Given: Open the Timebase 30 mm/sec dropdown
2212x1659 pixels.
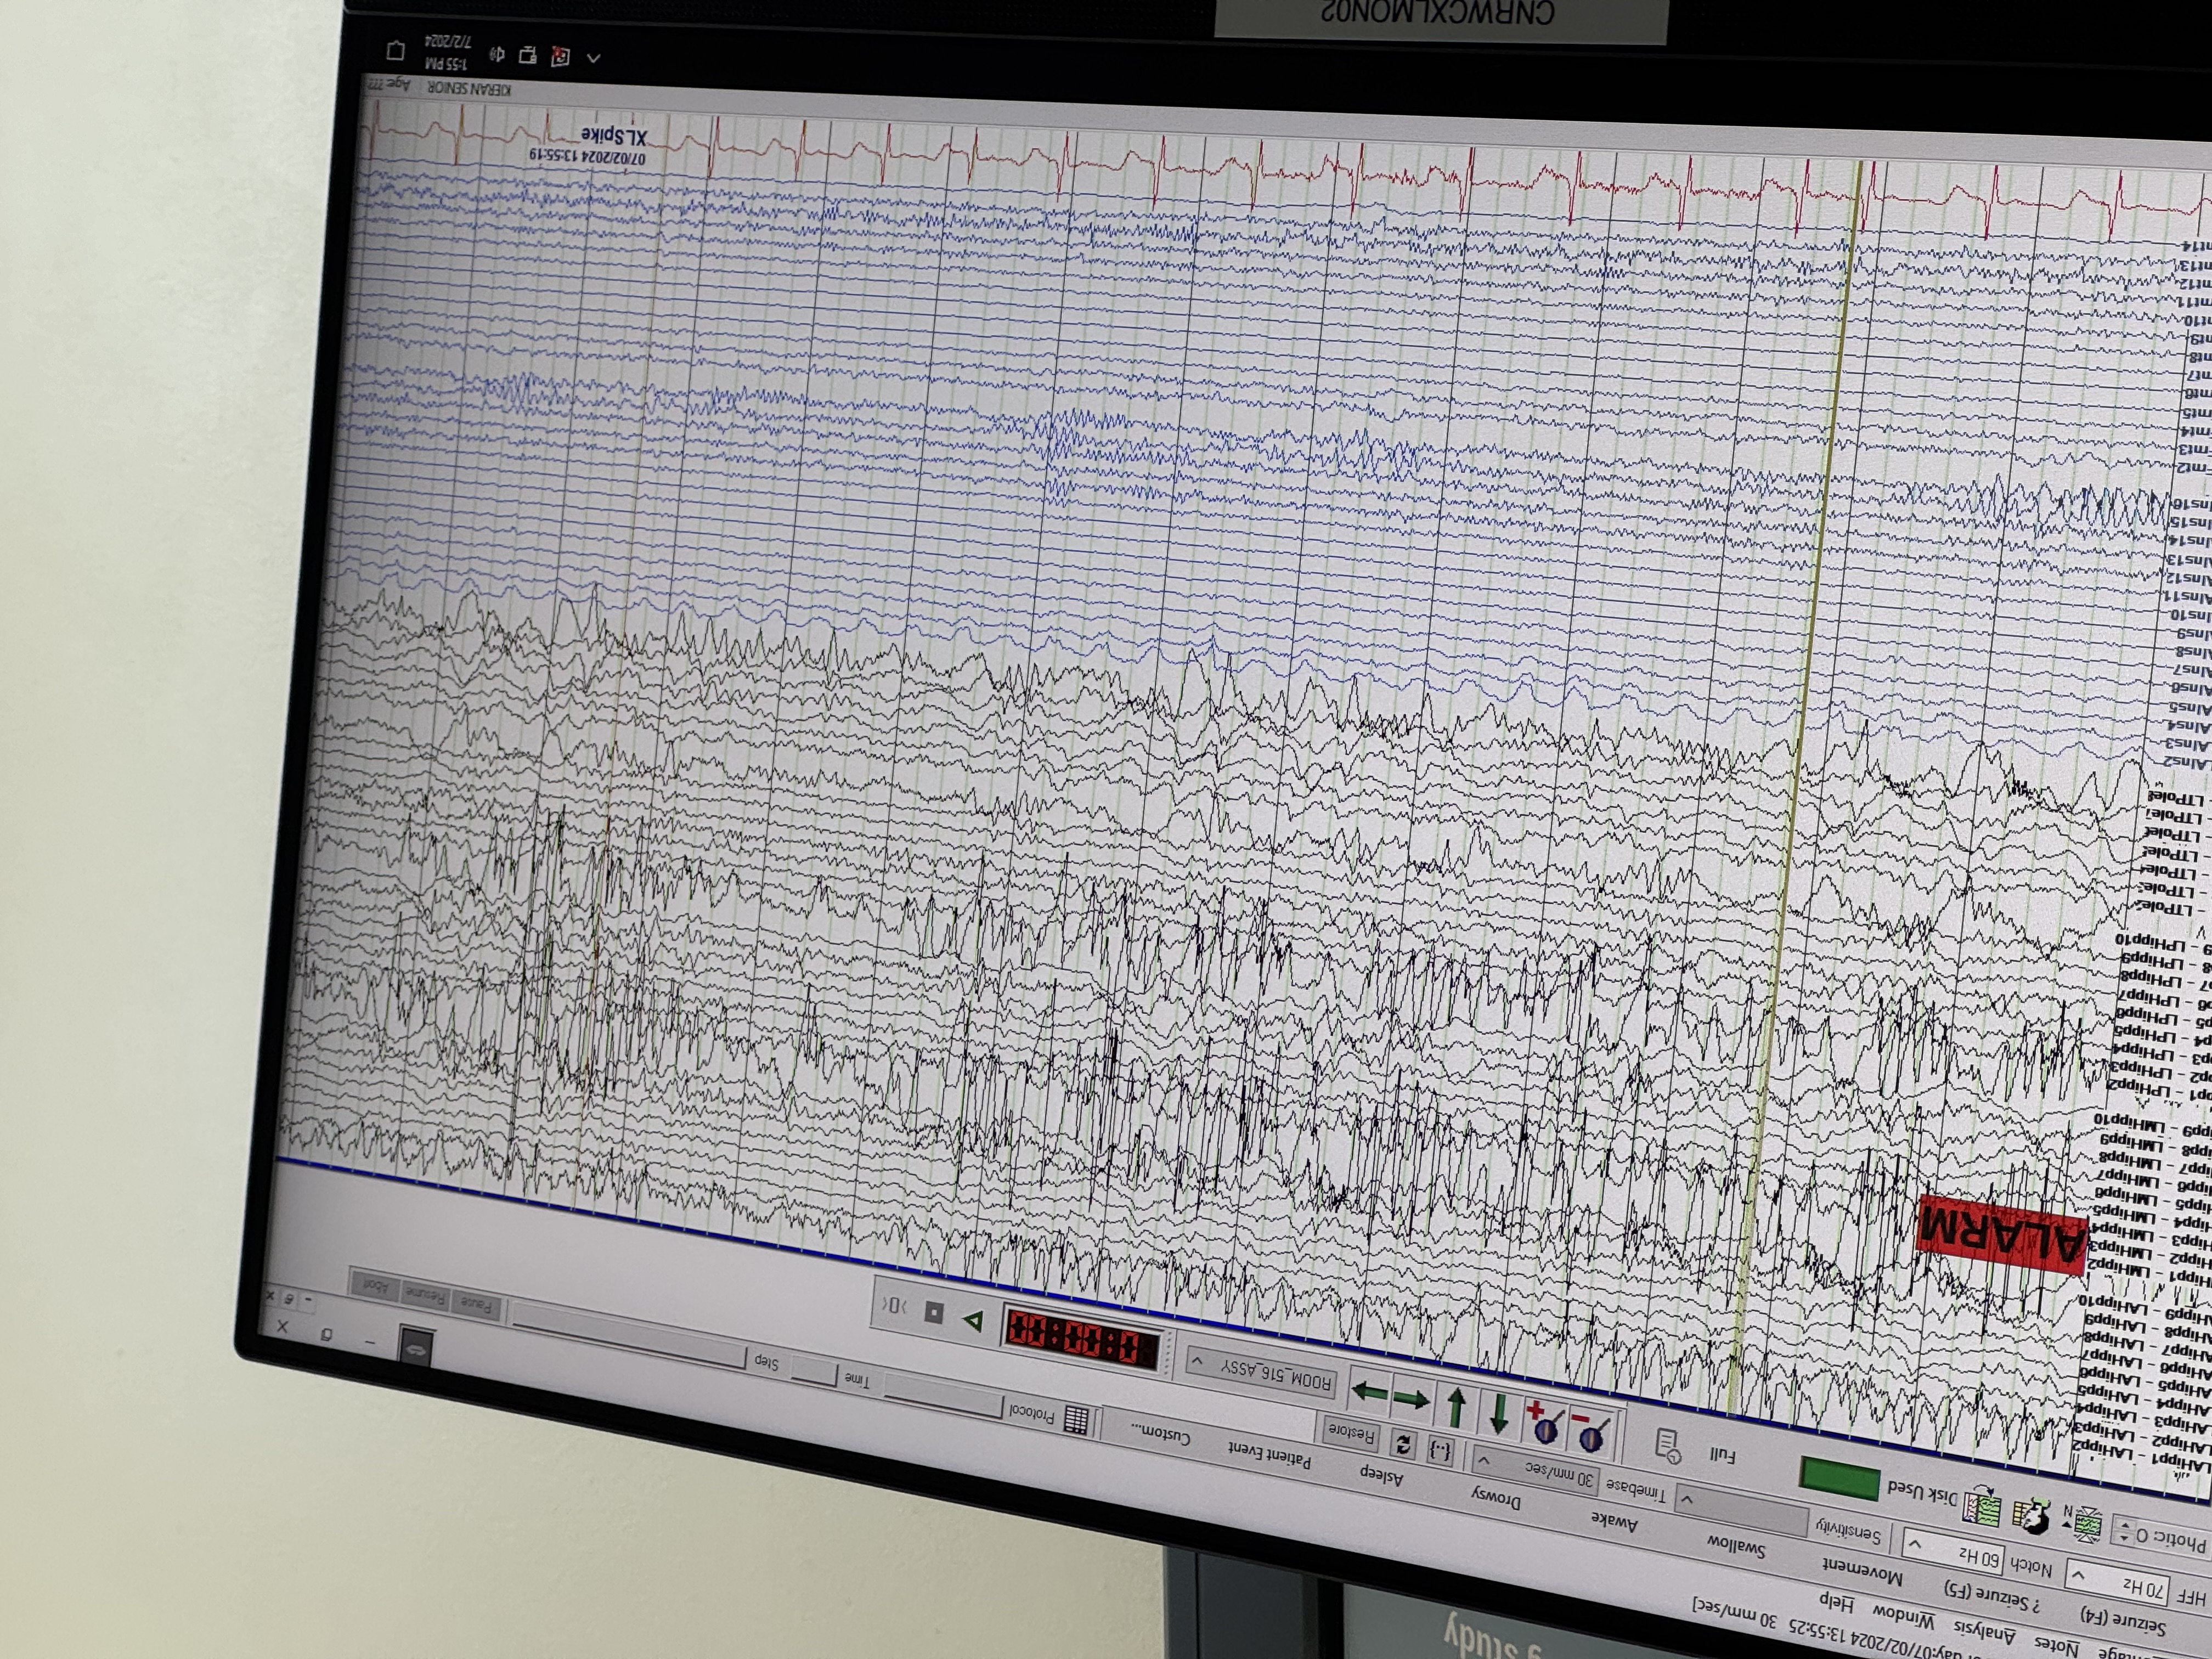Looking at the screenshot, I should [x=1483, y=1461].
